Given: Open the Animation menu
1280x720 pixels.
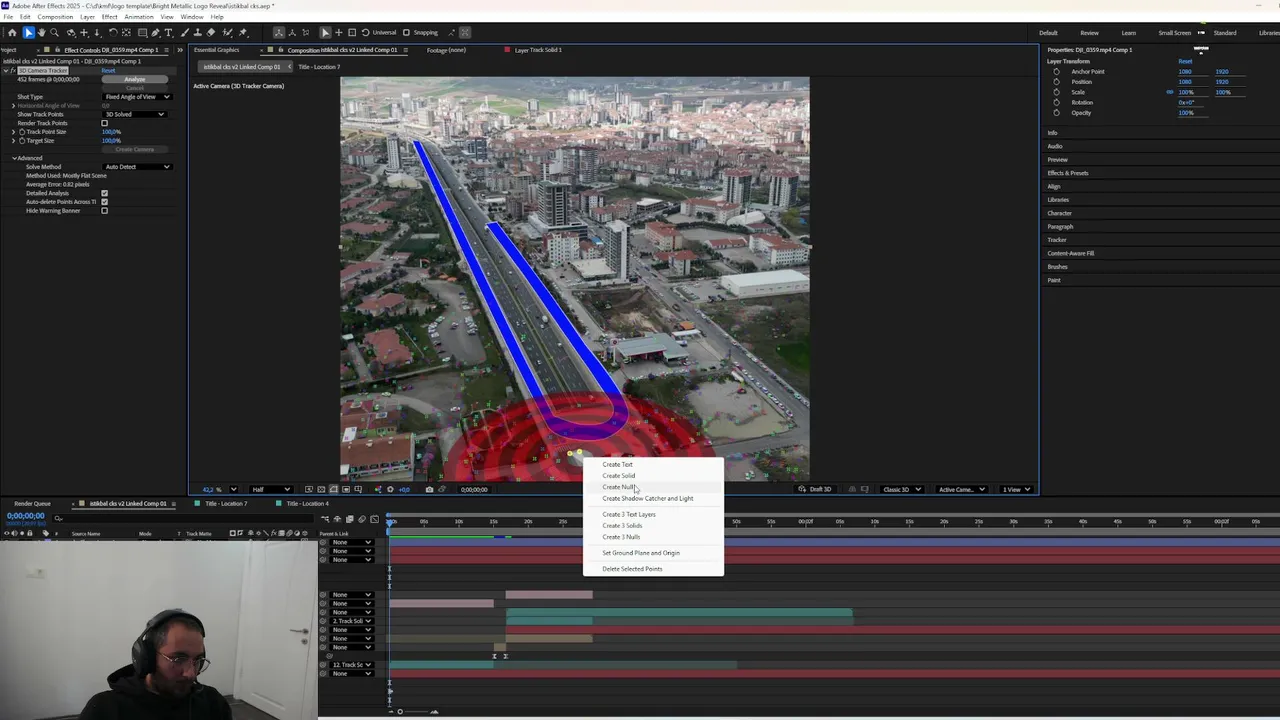Looking at the screenshot, I should [139, 17].
